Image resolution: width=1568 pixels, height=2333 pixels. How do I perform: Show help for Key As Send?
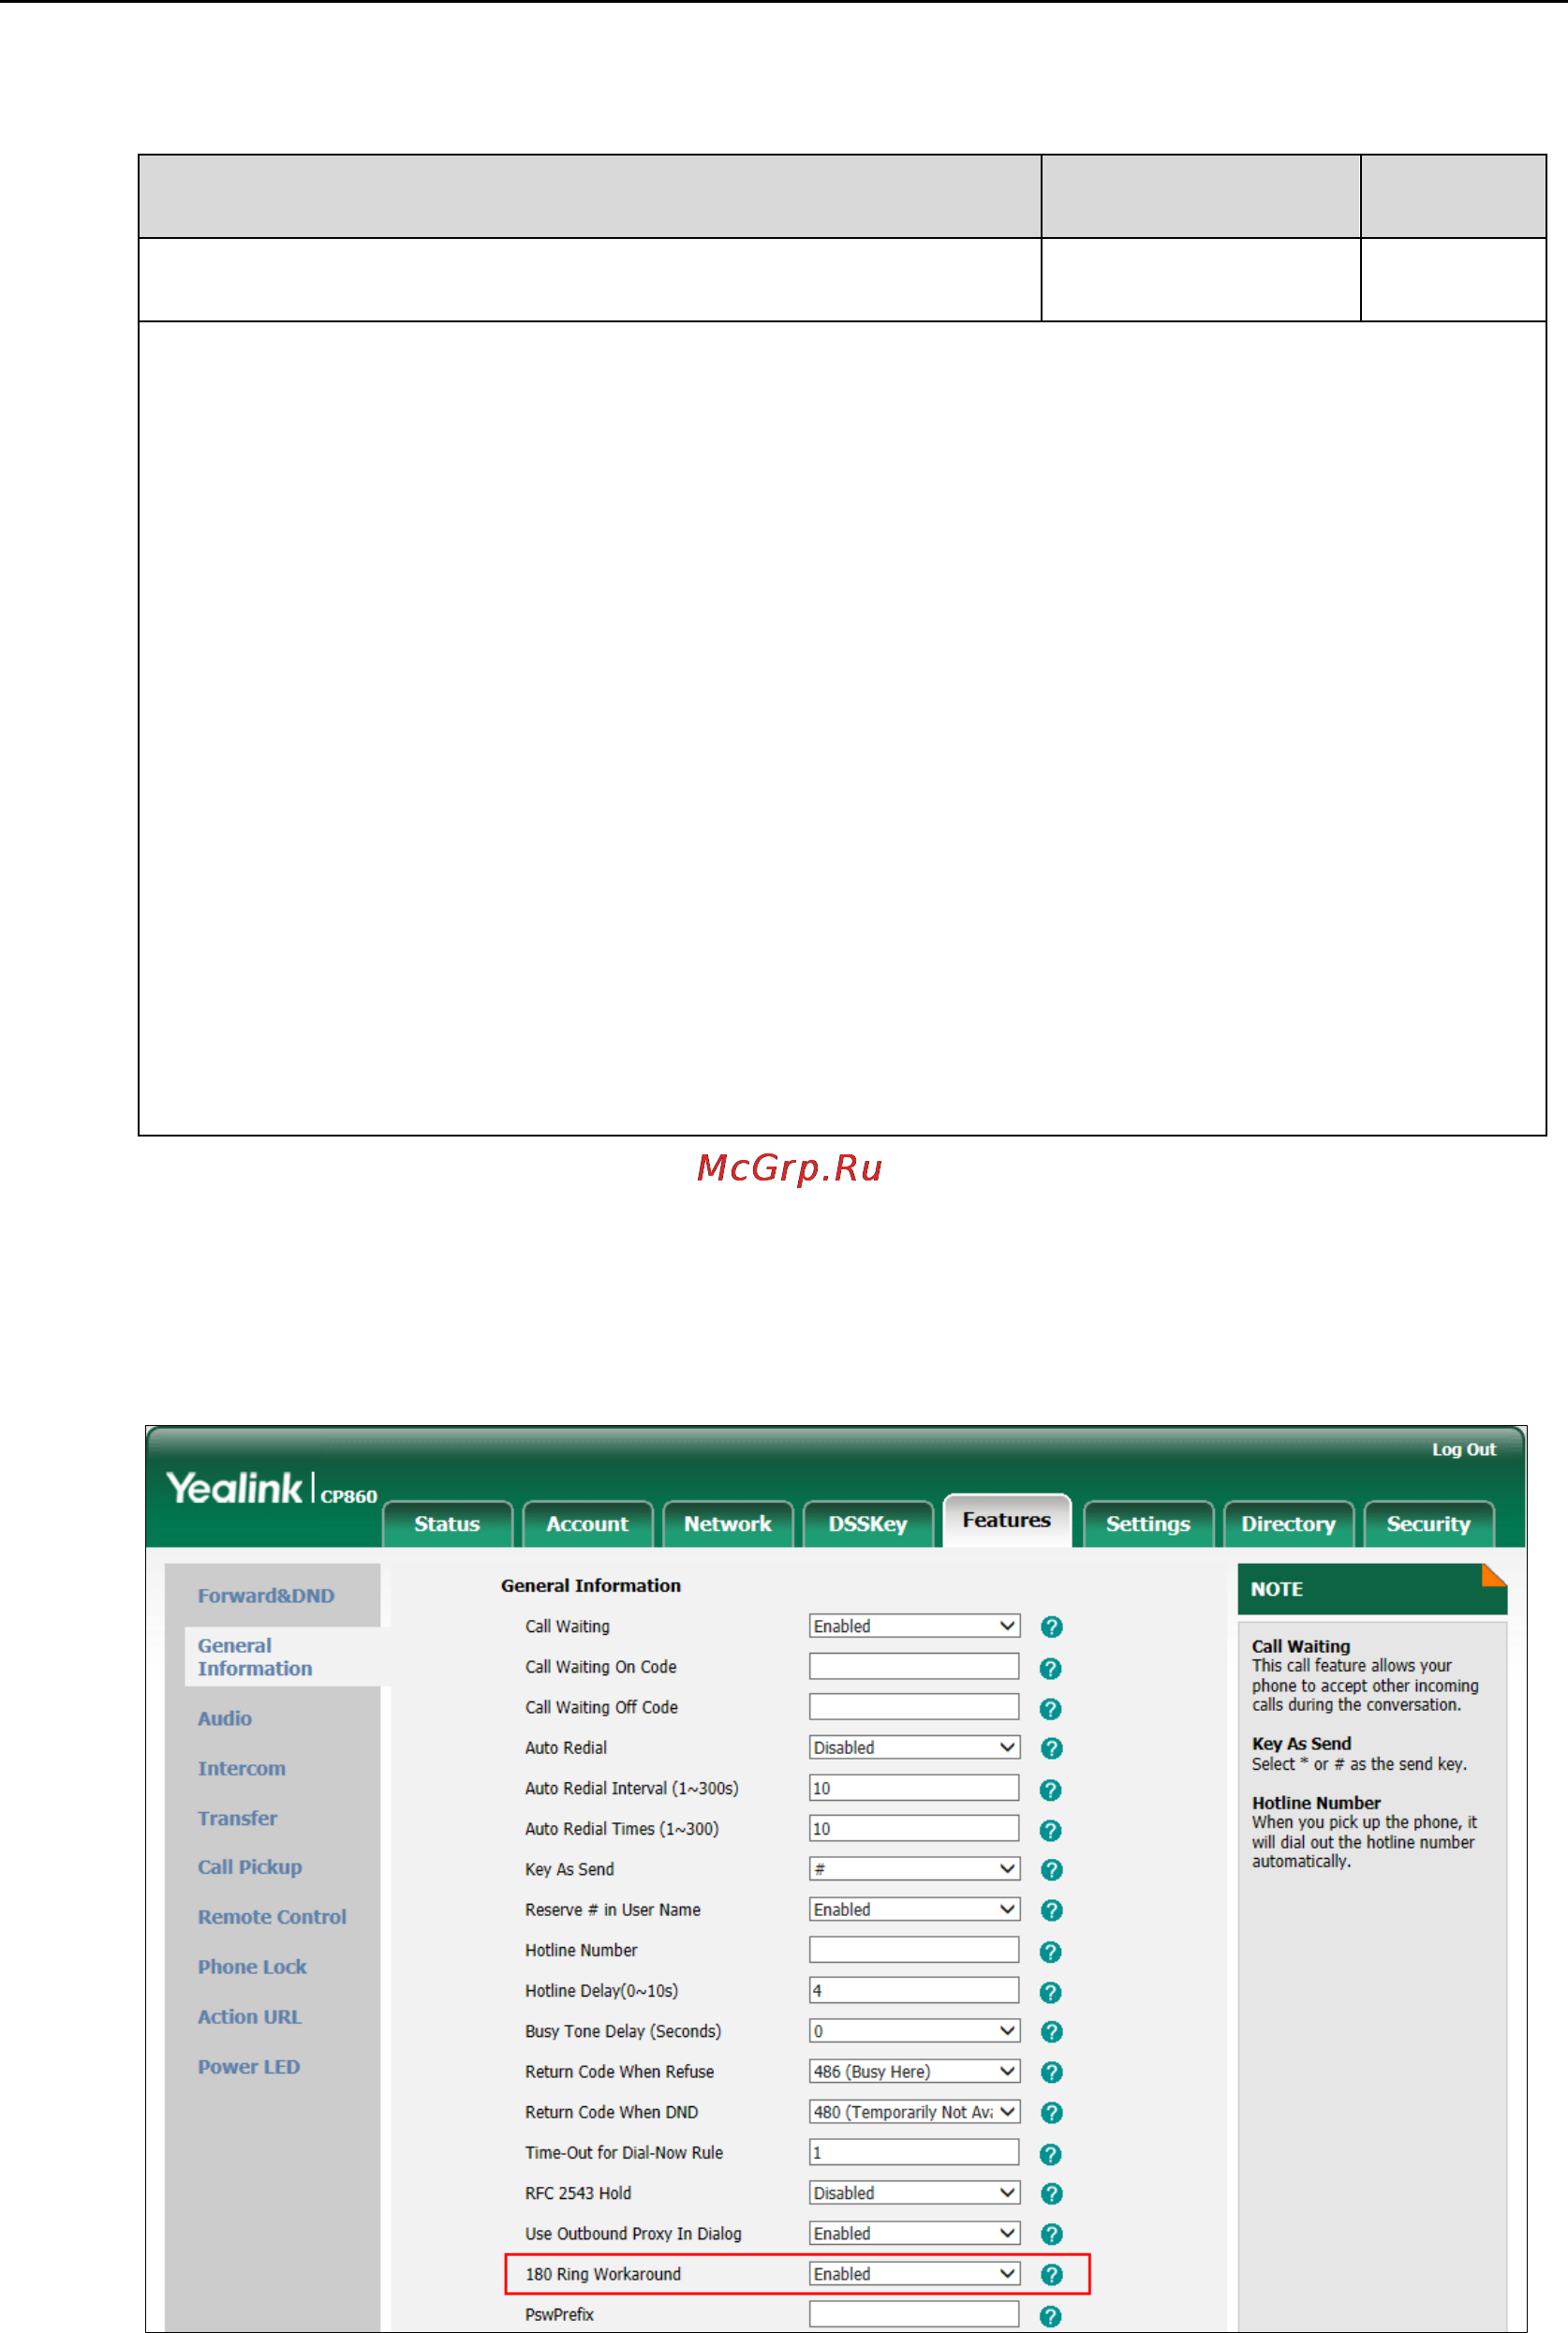click(1051, 1869)
